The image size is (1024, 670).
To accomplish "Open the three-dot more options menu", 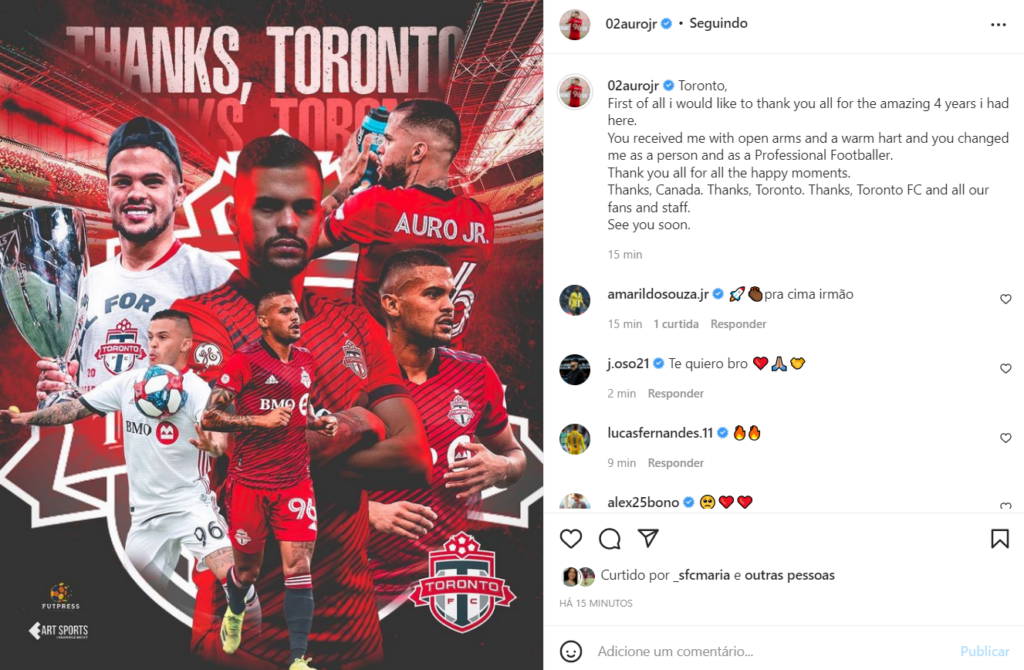I will tap(999, 25).
